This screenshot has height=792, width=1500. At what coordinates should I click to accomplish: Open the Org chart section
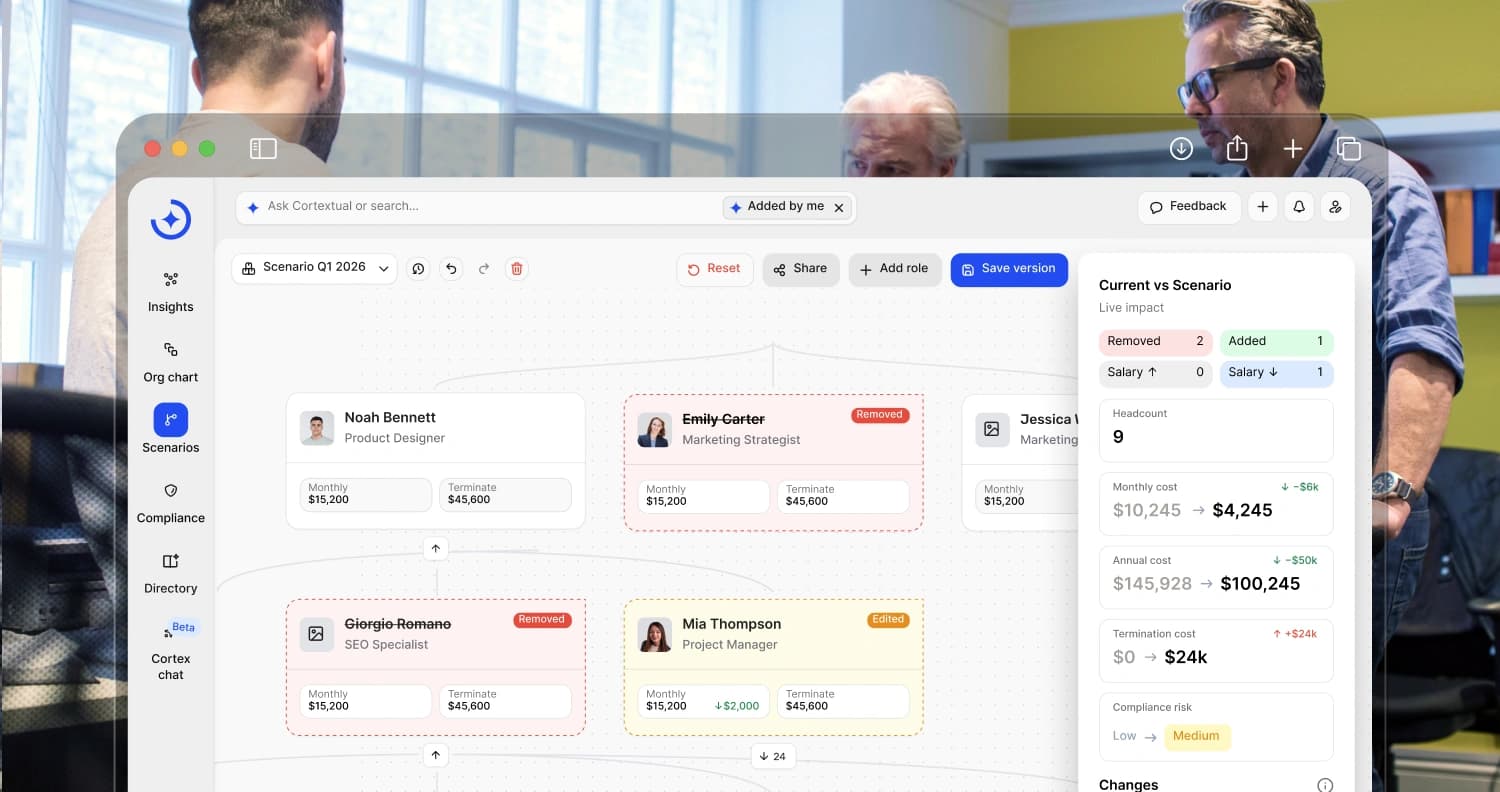click(x=171, y=362)
